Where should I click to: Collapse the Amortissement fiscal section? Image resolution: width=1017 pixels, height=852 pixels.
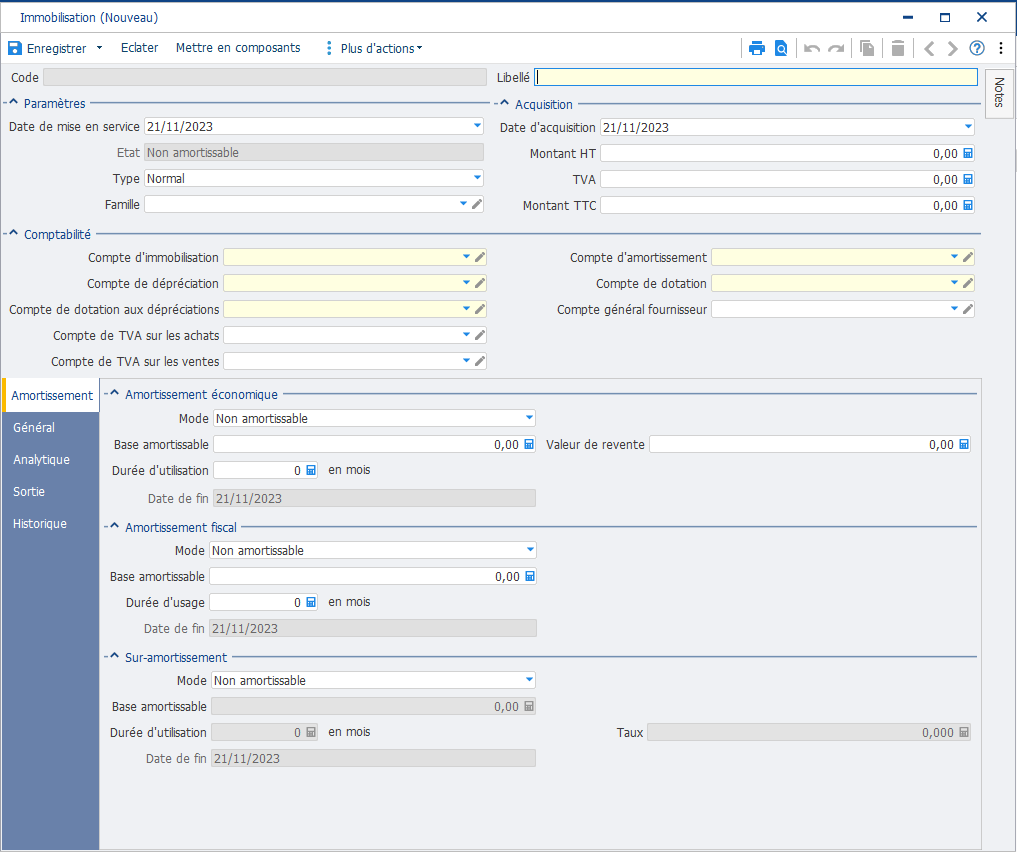click(x=114, y=526)
